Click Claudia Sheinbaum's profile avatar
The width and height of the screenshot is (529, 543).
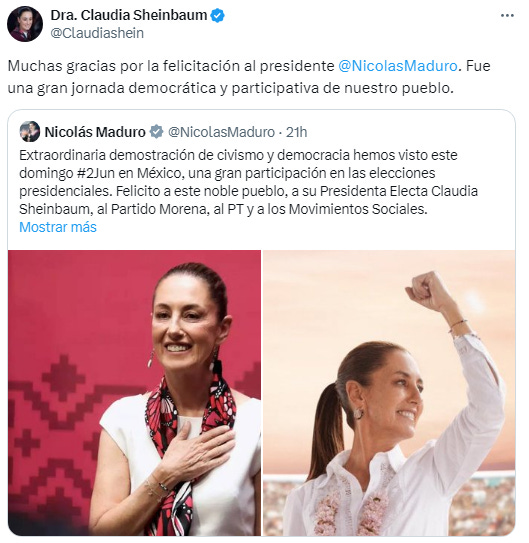click(25, 24)
